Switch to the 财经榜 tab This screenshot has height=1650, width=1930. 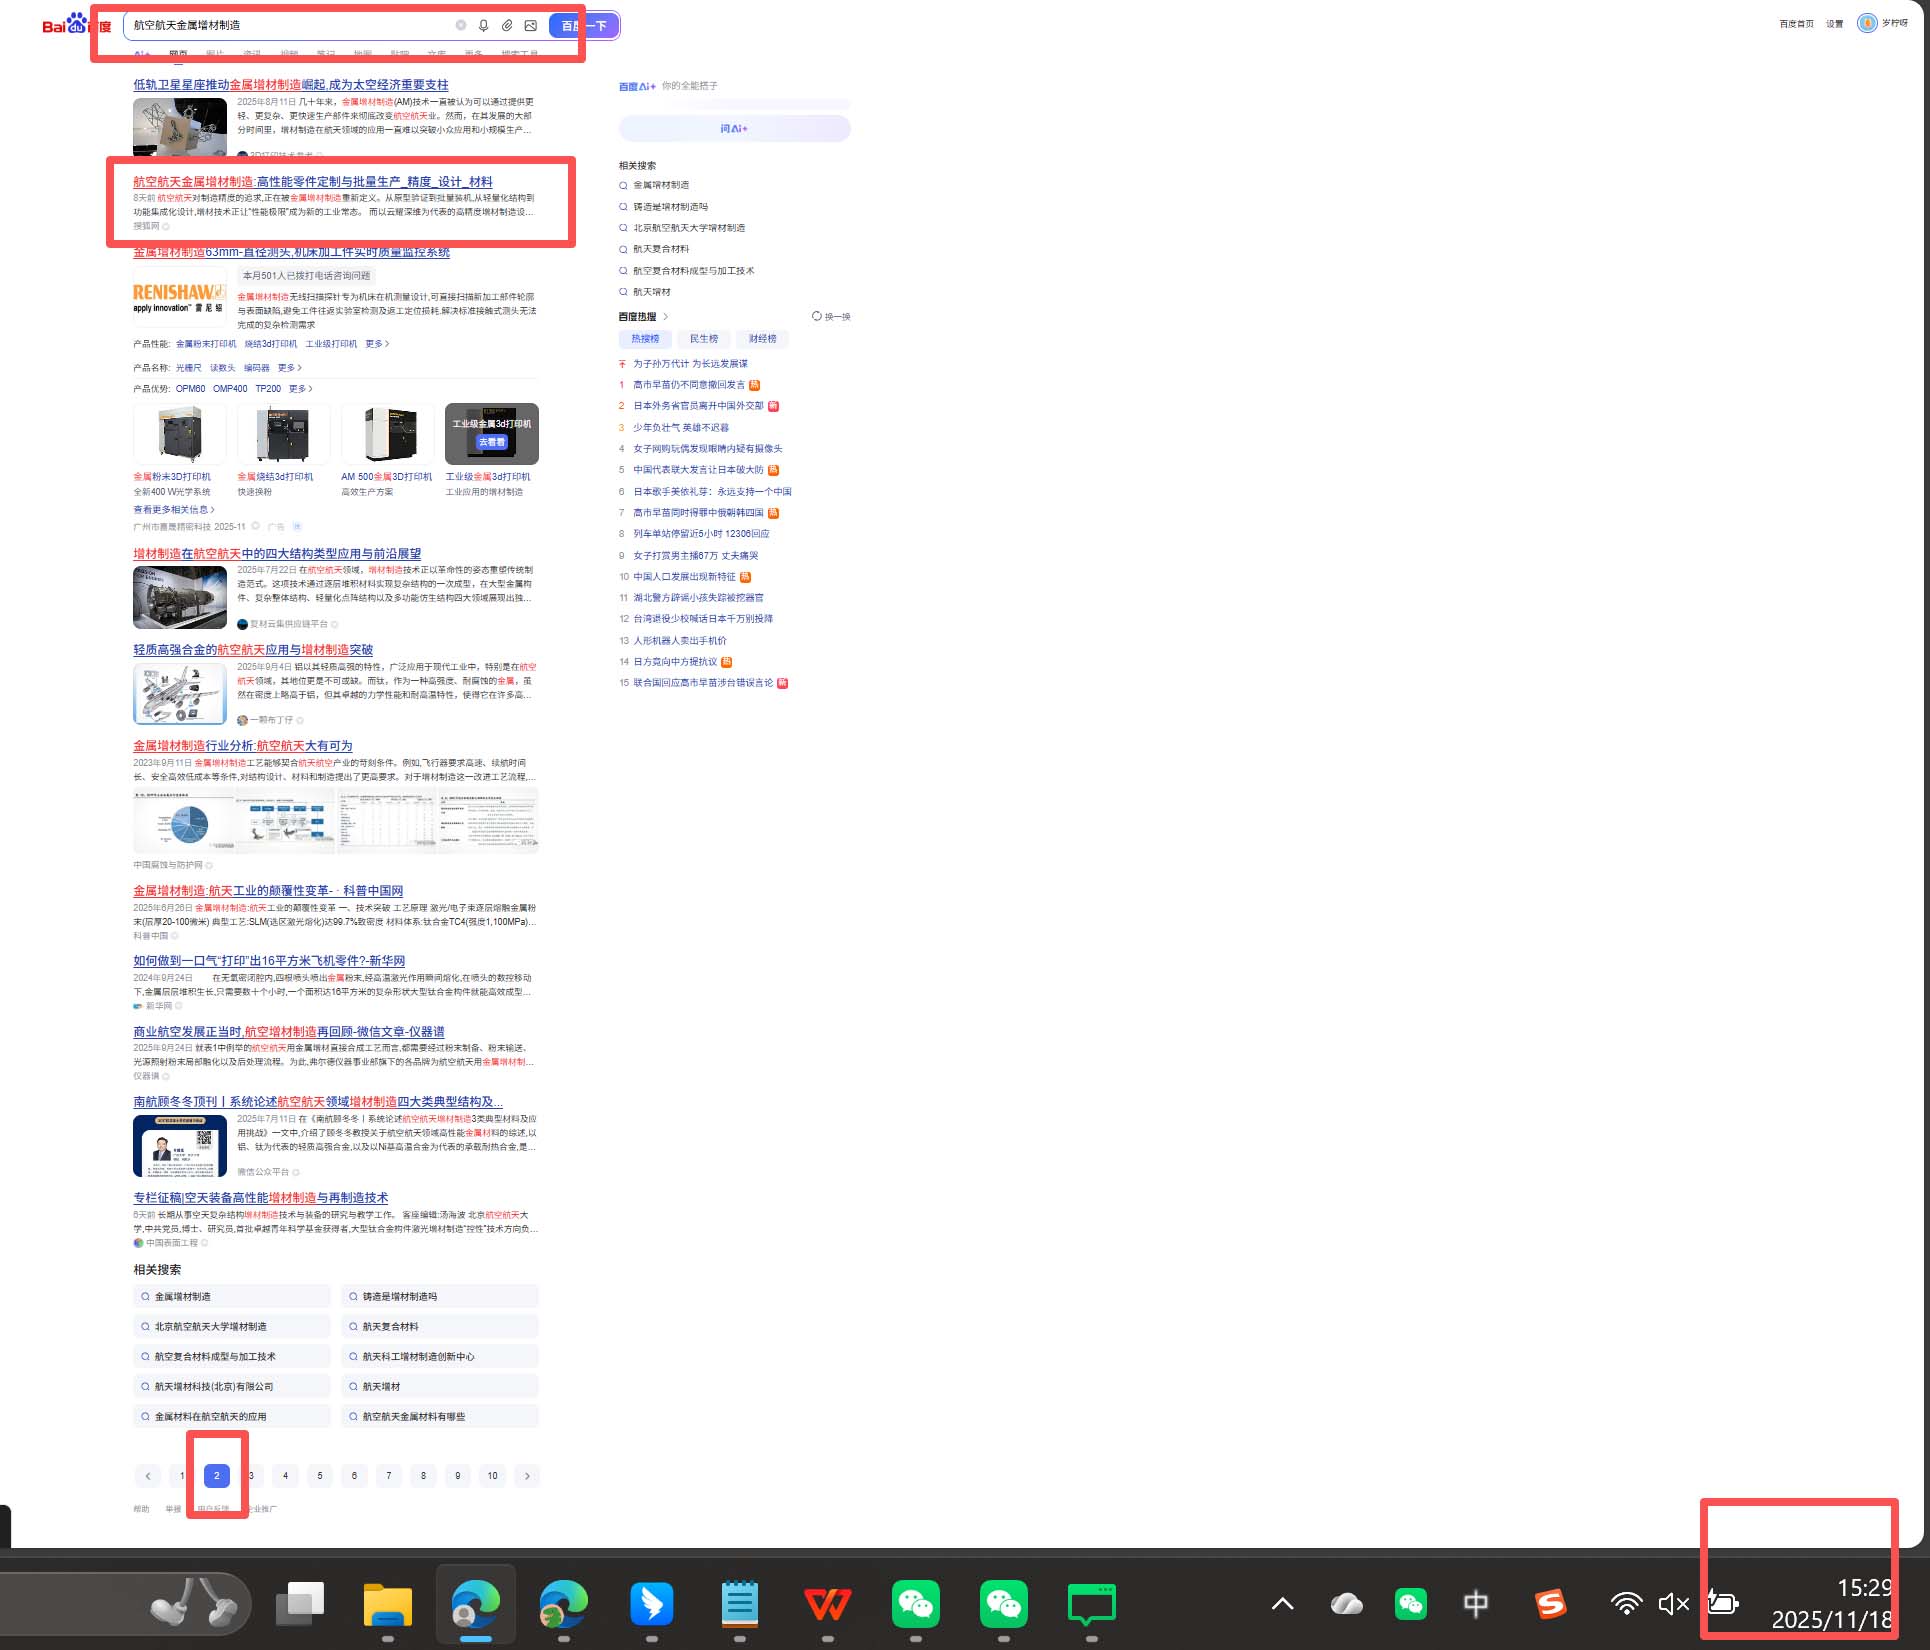tap(762, 339)
